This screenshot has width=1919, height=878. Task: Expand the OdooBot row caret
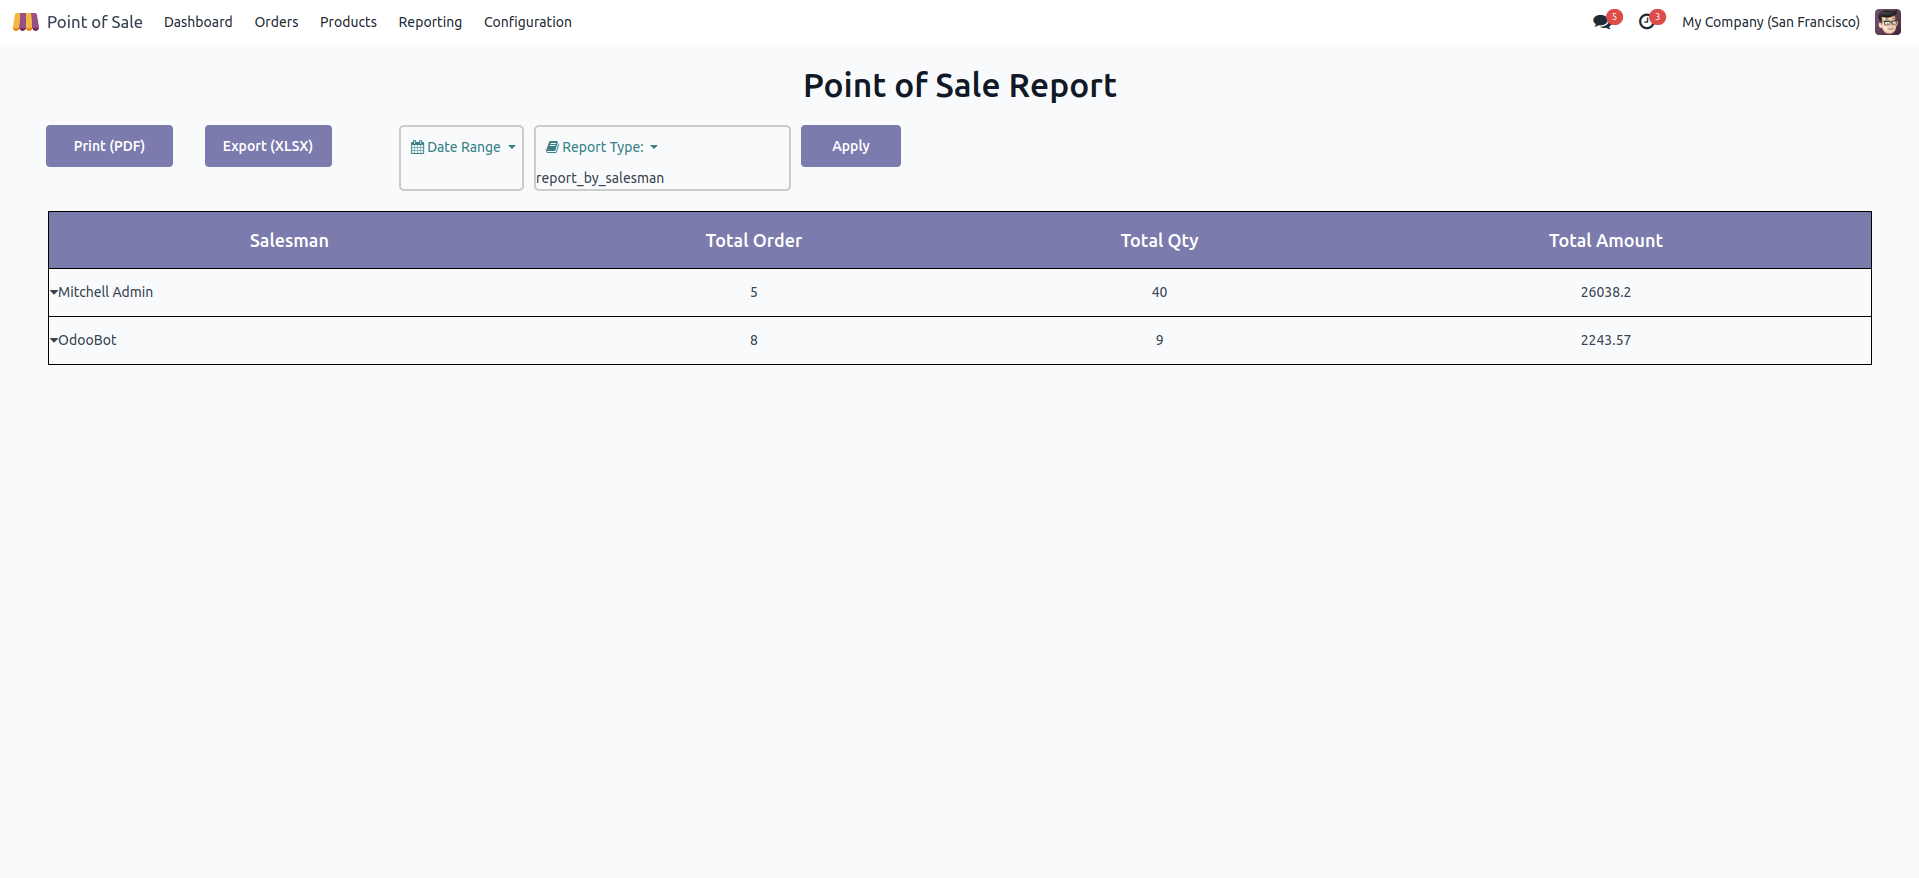point(54,340)
